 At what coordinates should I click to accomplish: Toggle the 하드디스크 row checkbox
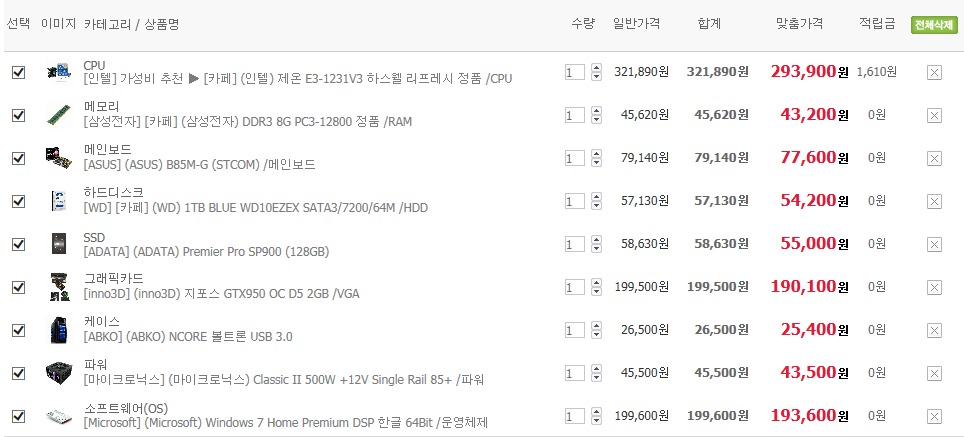tap(18, 202)
